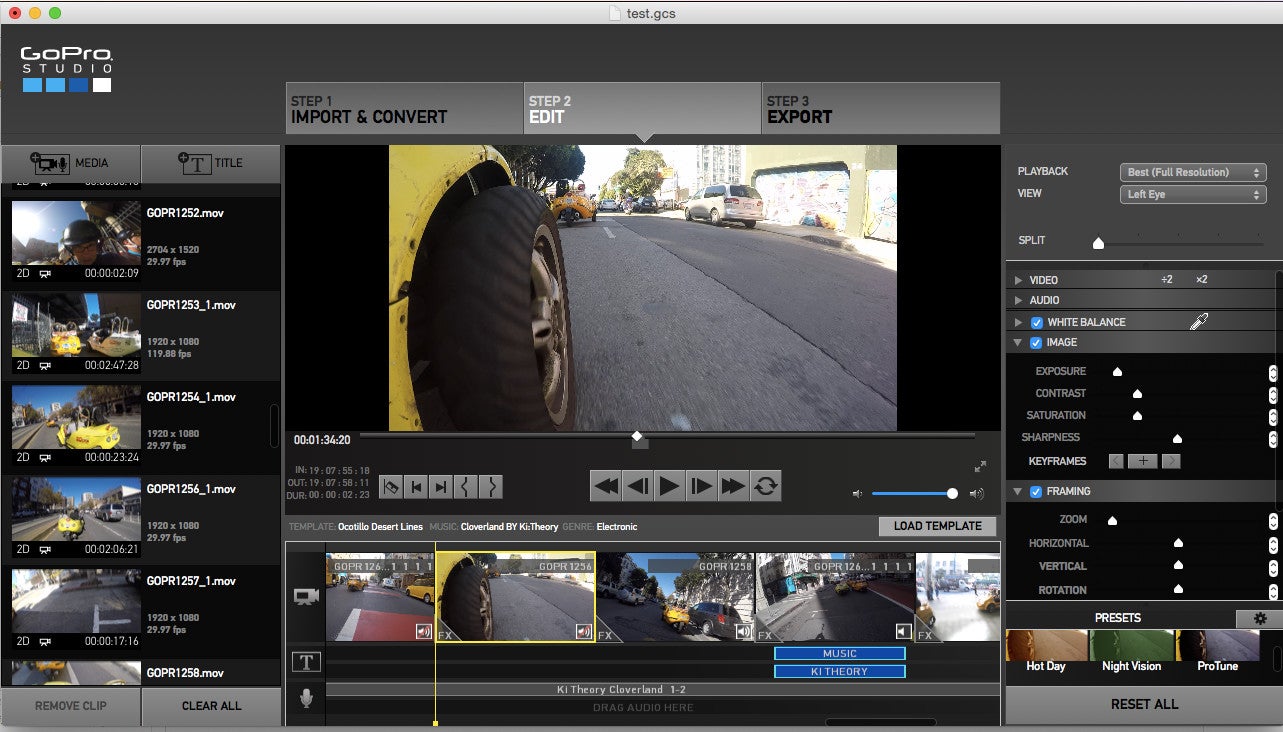The height and width of the screenshot is (732, 1283).
Task: Jump to next edit point
Action: (x=441, y=487)
